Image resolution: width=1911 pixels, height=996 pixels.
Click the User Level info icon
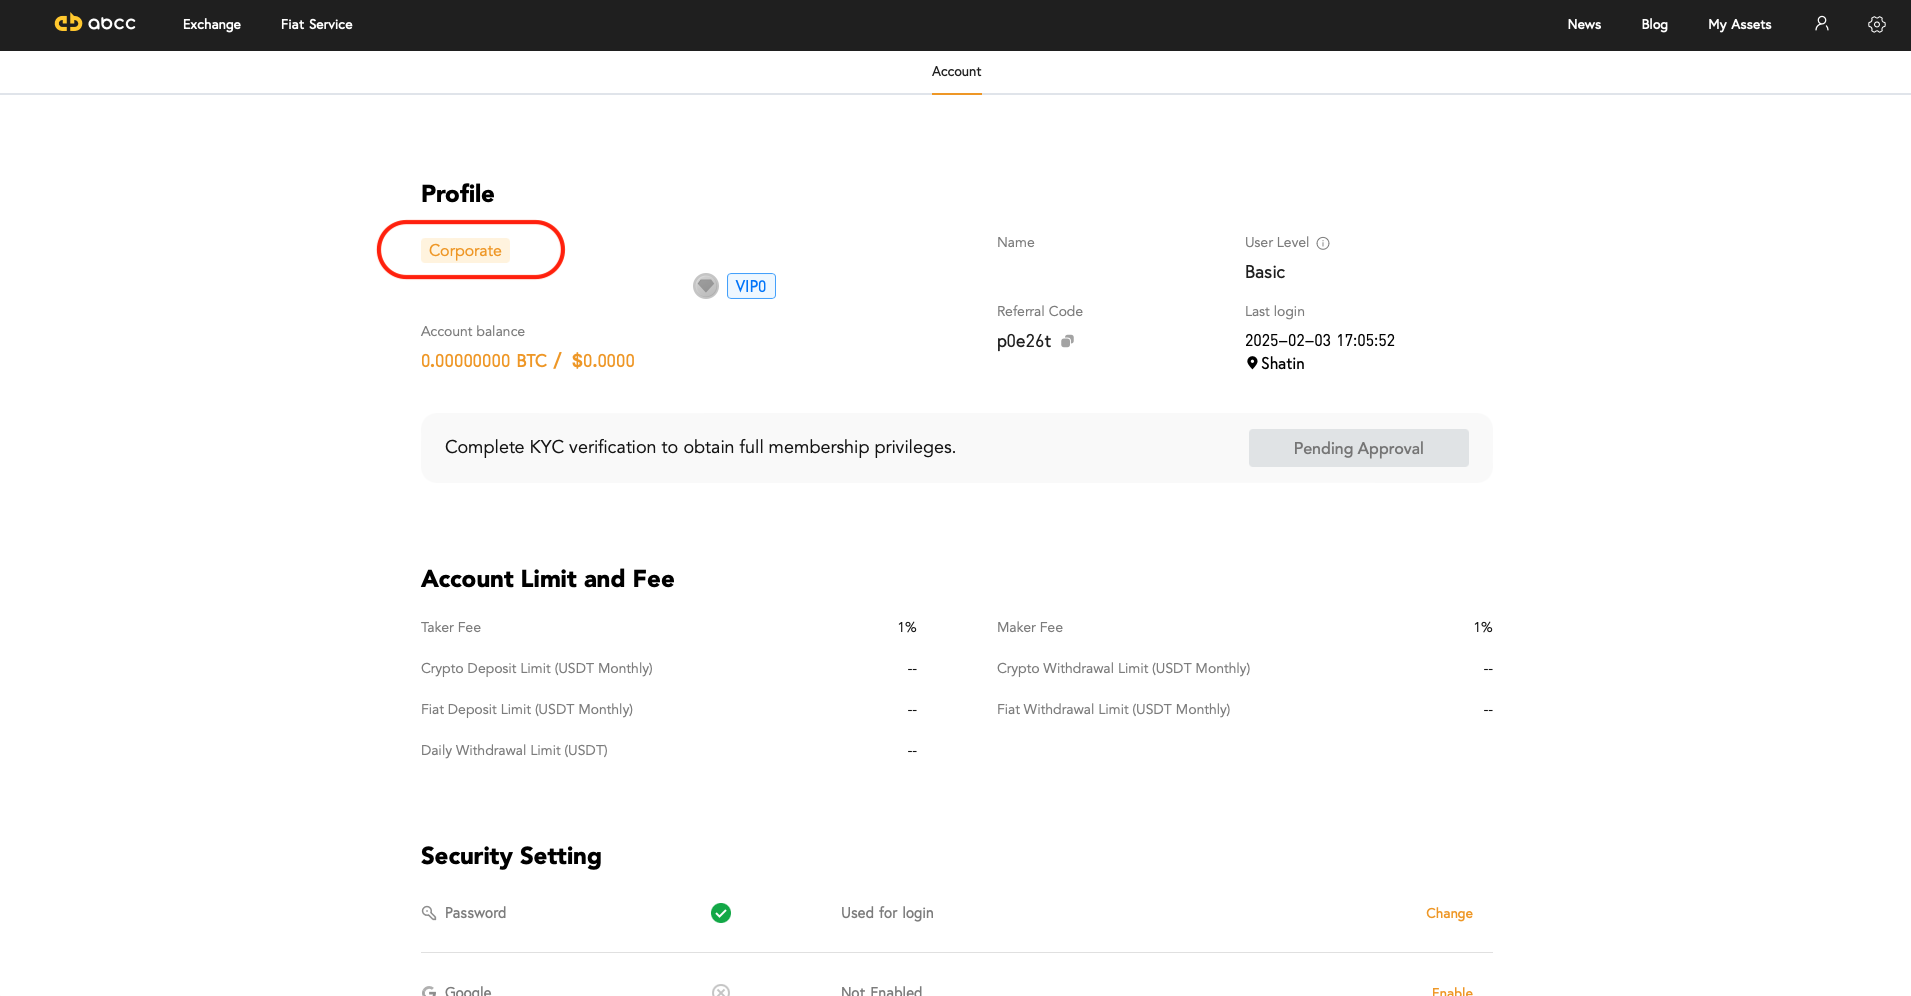1323,243
